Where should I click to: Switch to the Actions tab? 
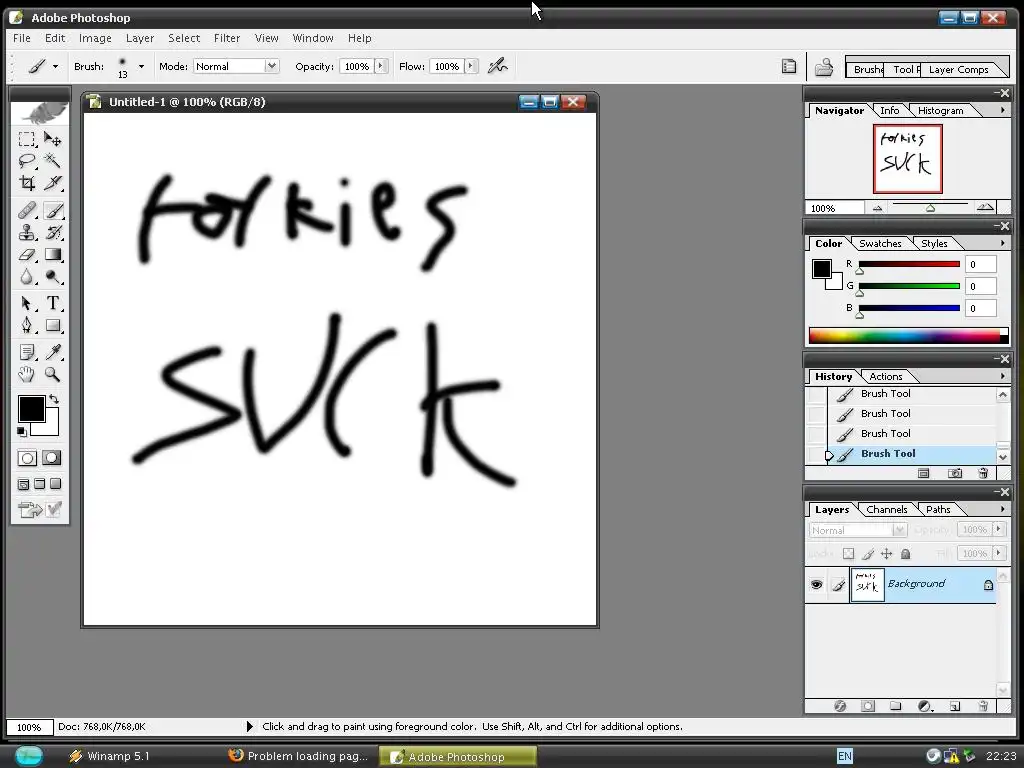[x=886, y=376]
